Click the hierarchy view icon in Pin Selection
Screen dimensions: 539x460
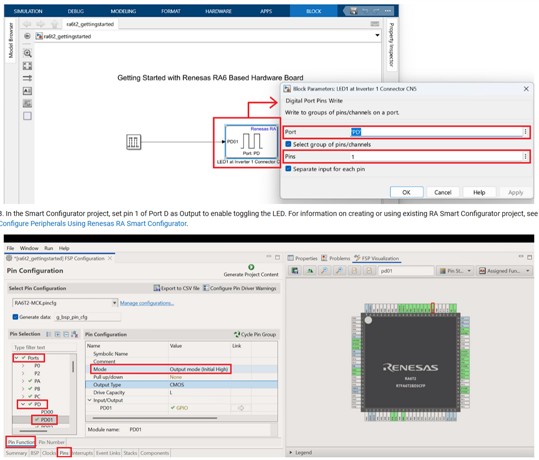tap(74, 334)
